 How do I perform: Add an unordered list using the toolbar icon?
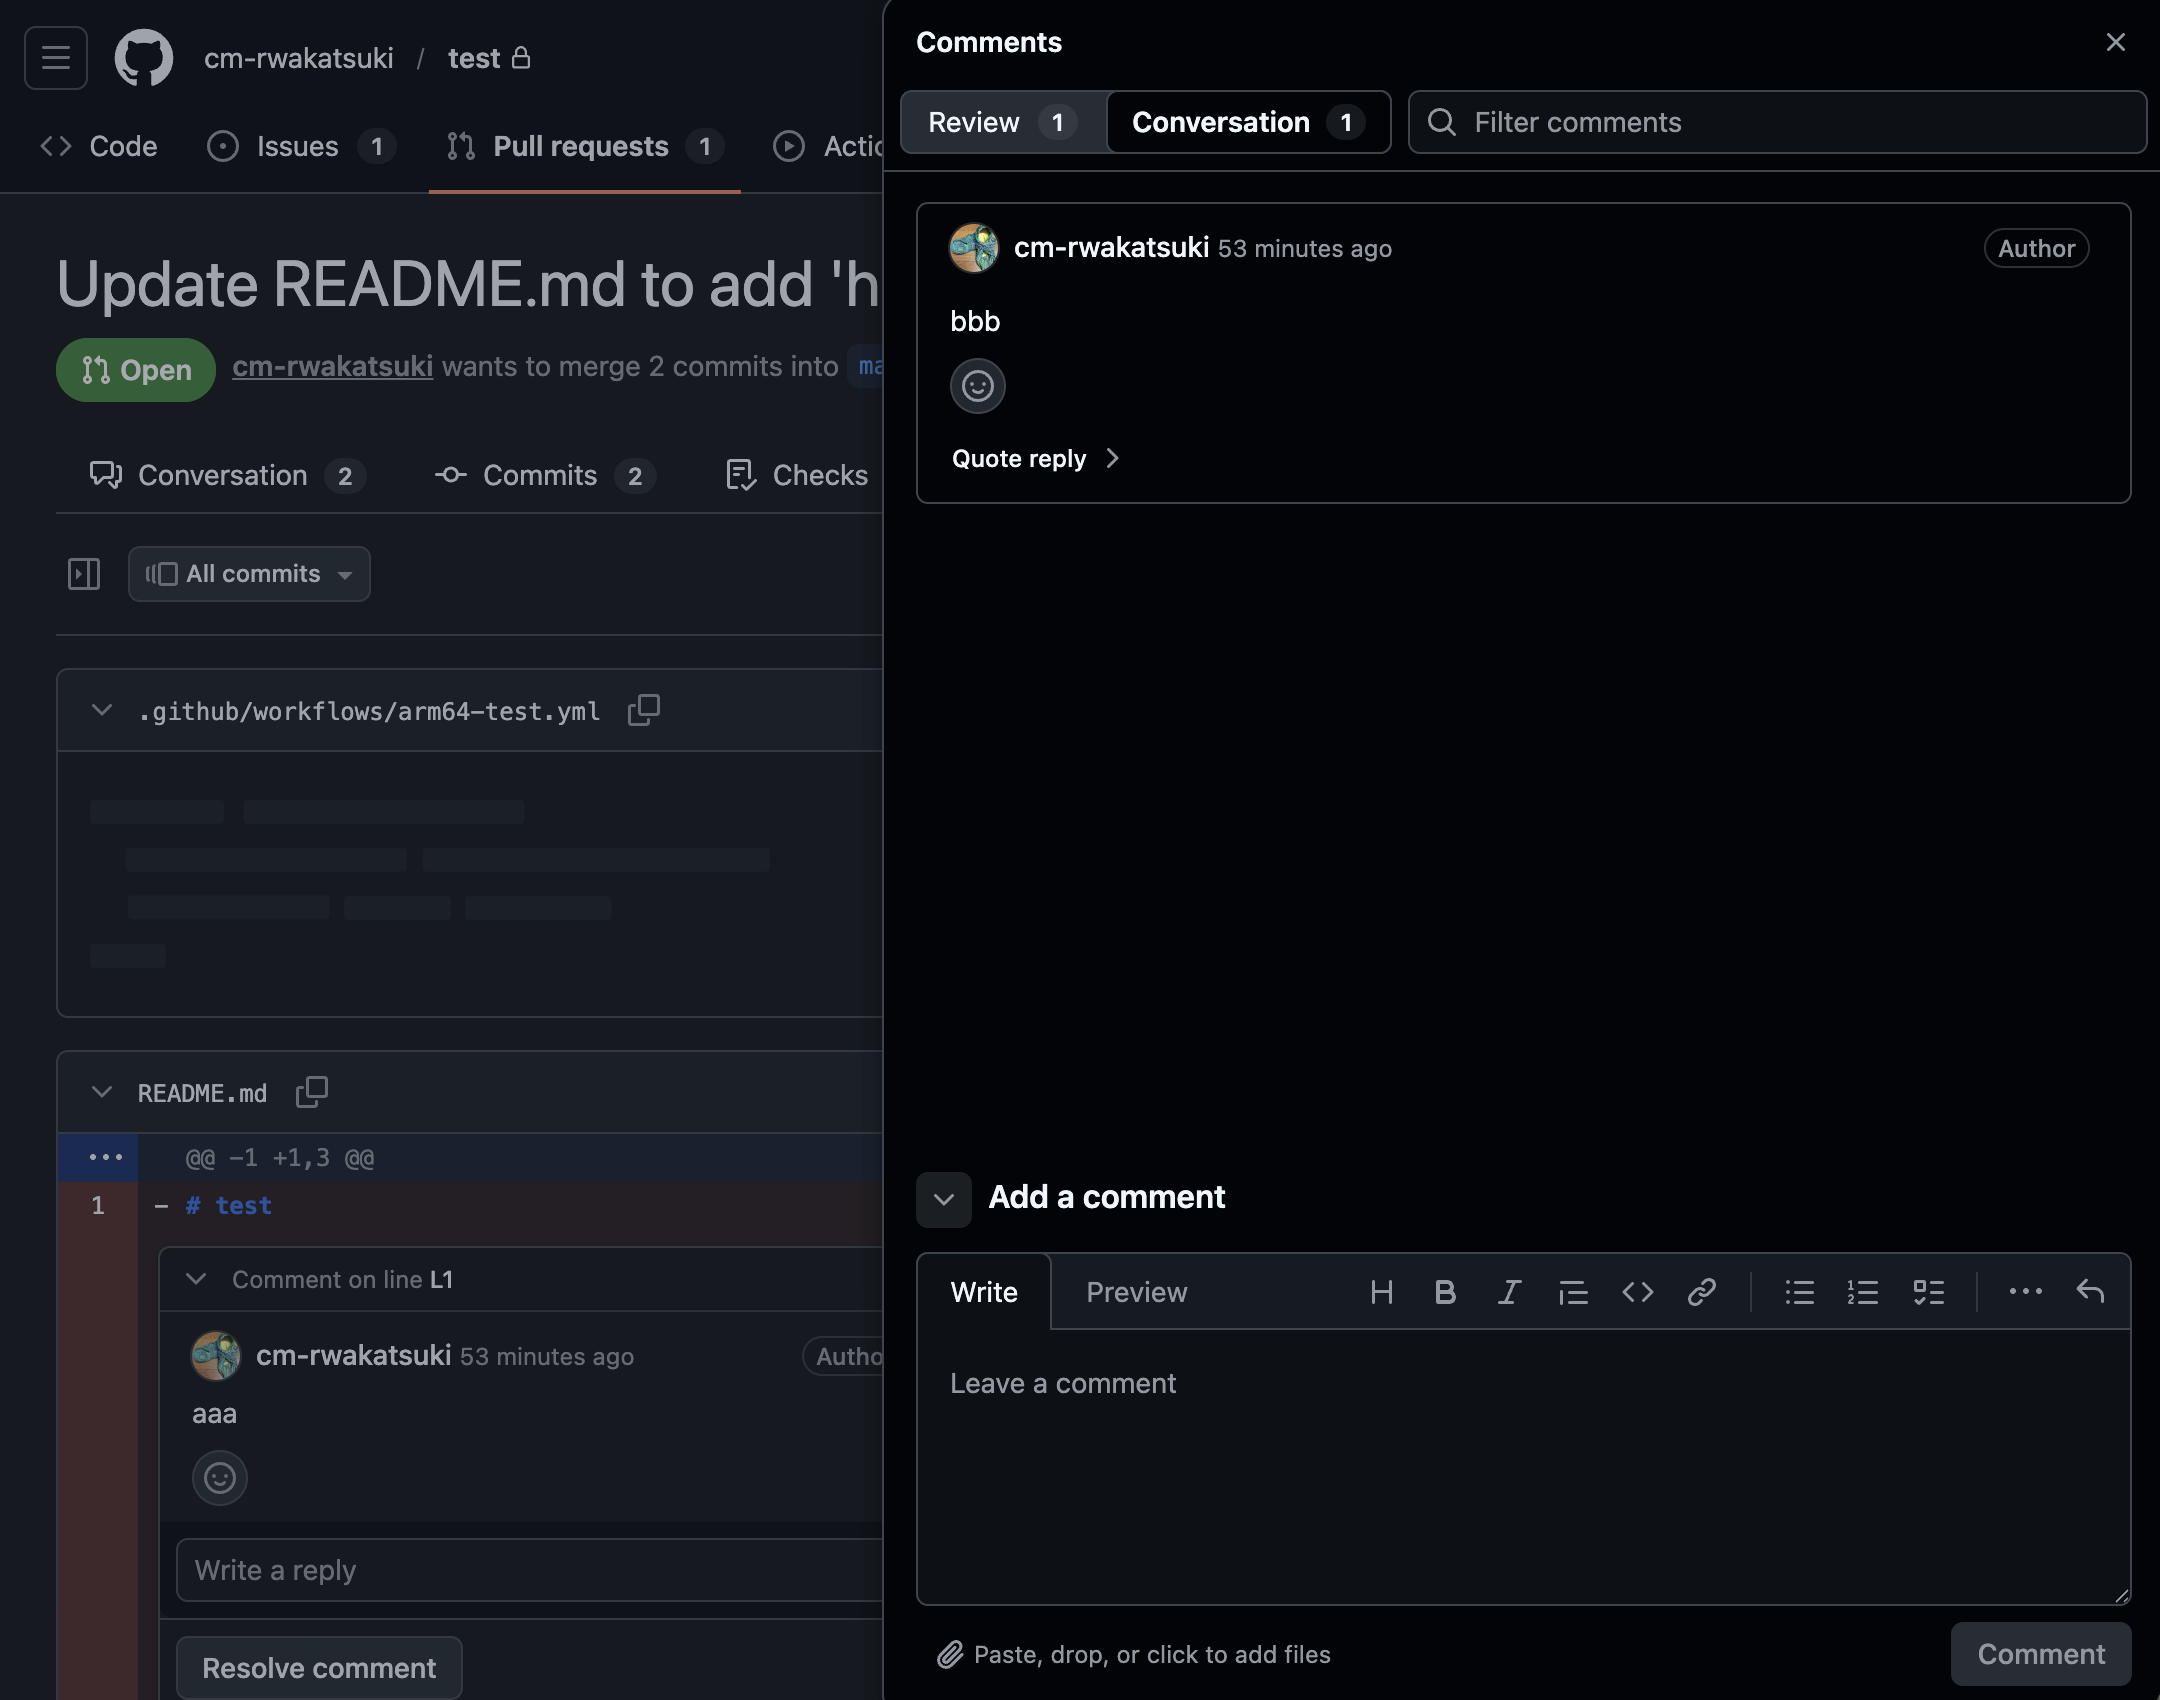[1799, 1292]
